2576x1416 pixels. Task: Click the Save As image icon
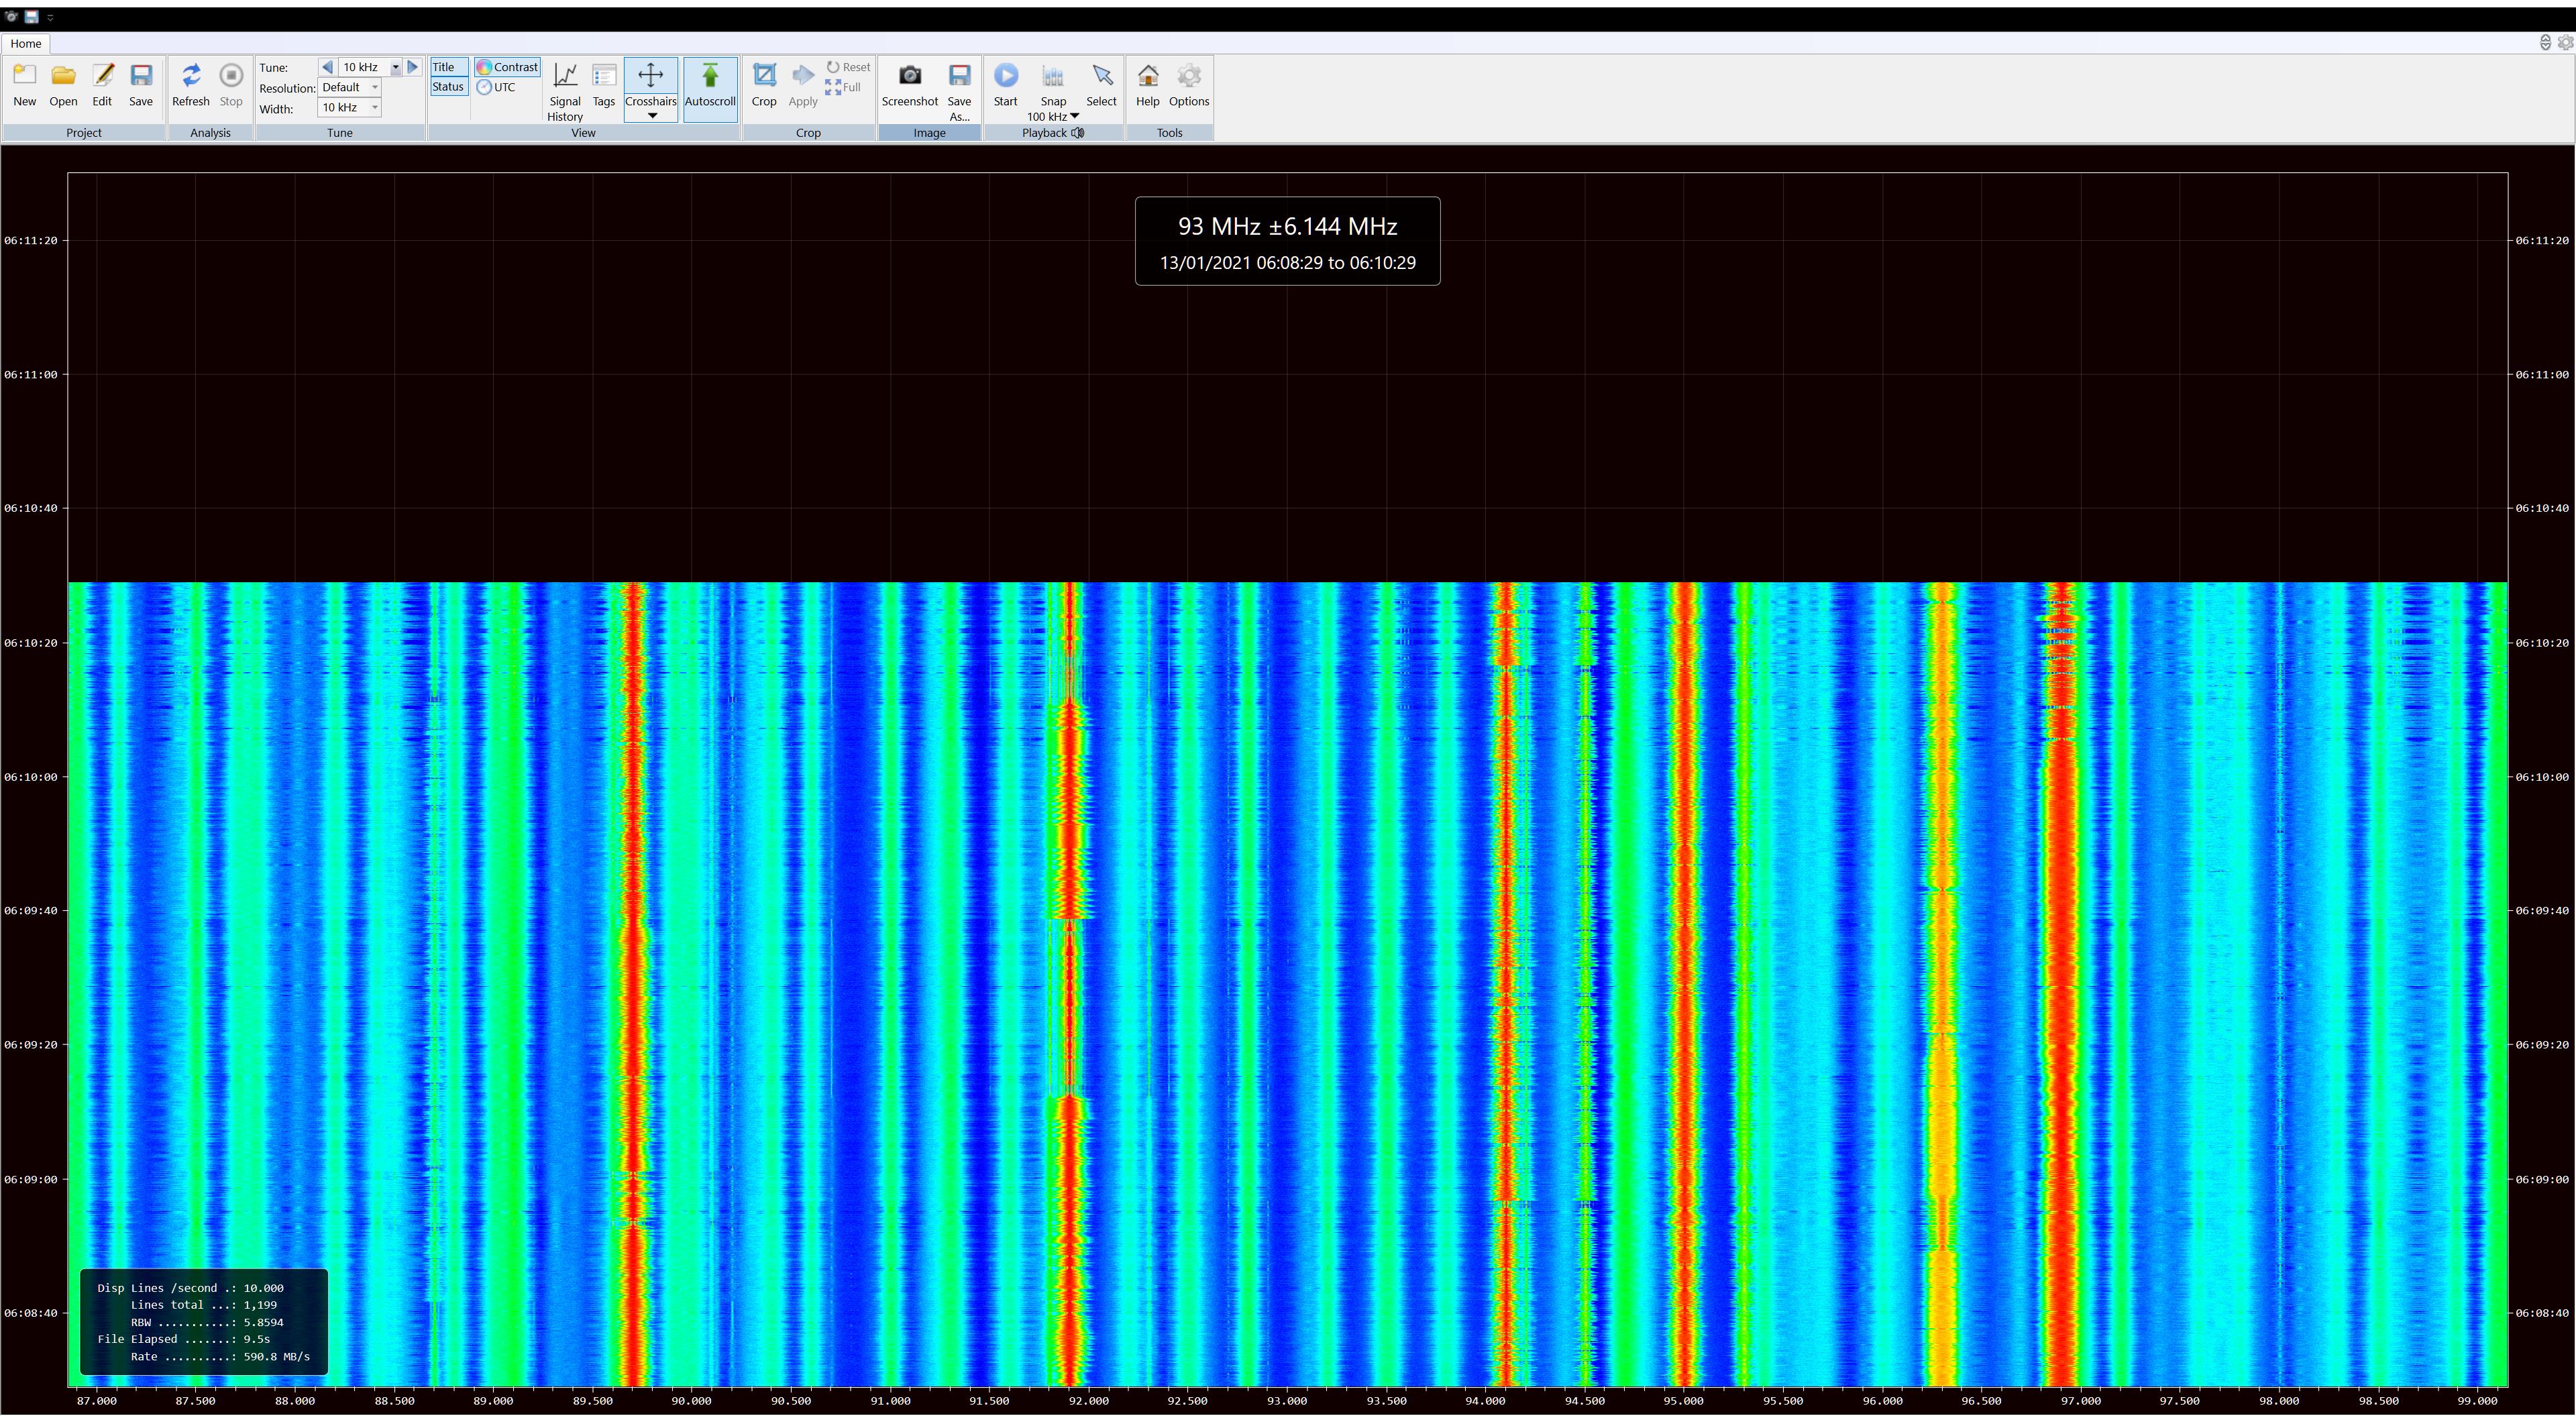tap(959, 77)
